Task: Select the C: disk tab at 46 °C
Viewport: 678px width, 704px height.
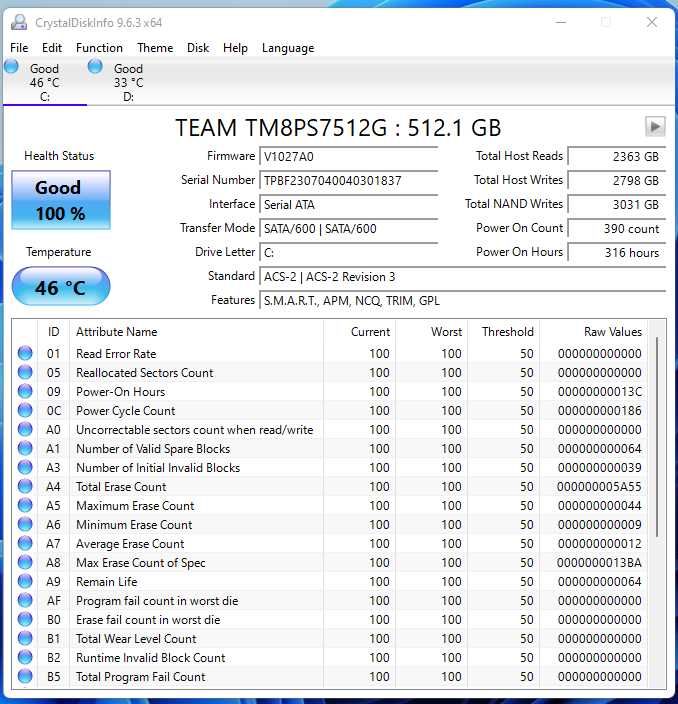Action: (x=44, y=82)
